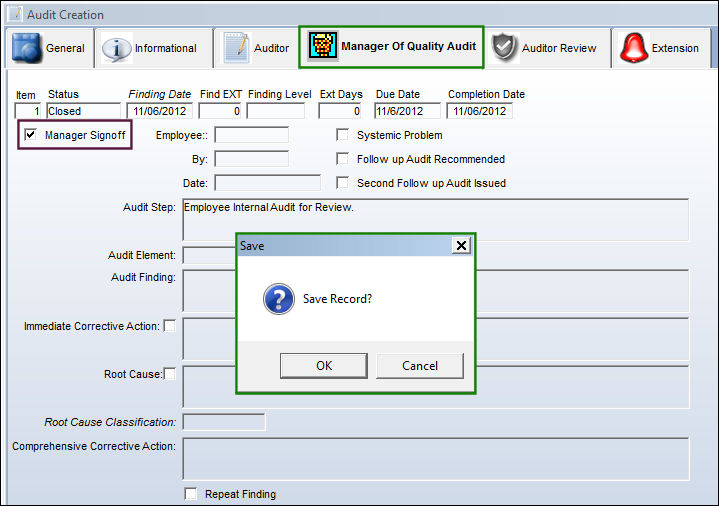Click the Save dialog title
The image size is (719, 506).
(252, 245)
